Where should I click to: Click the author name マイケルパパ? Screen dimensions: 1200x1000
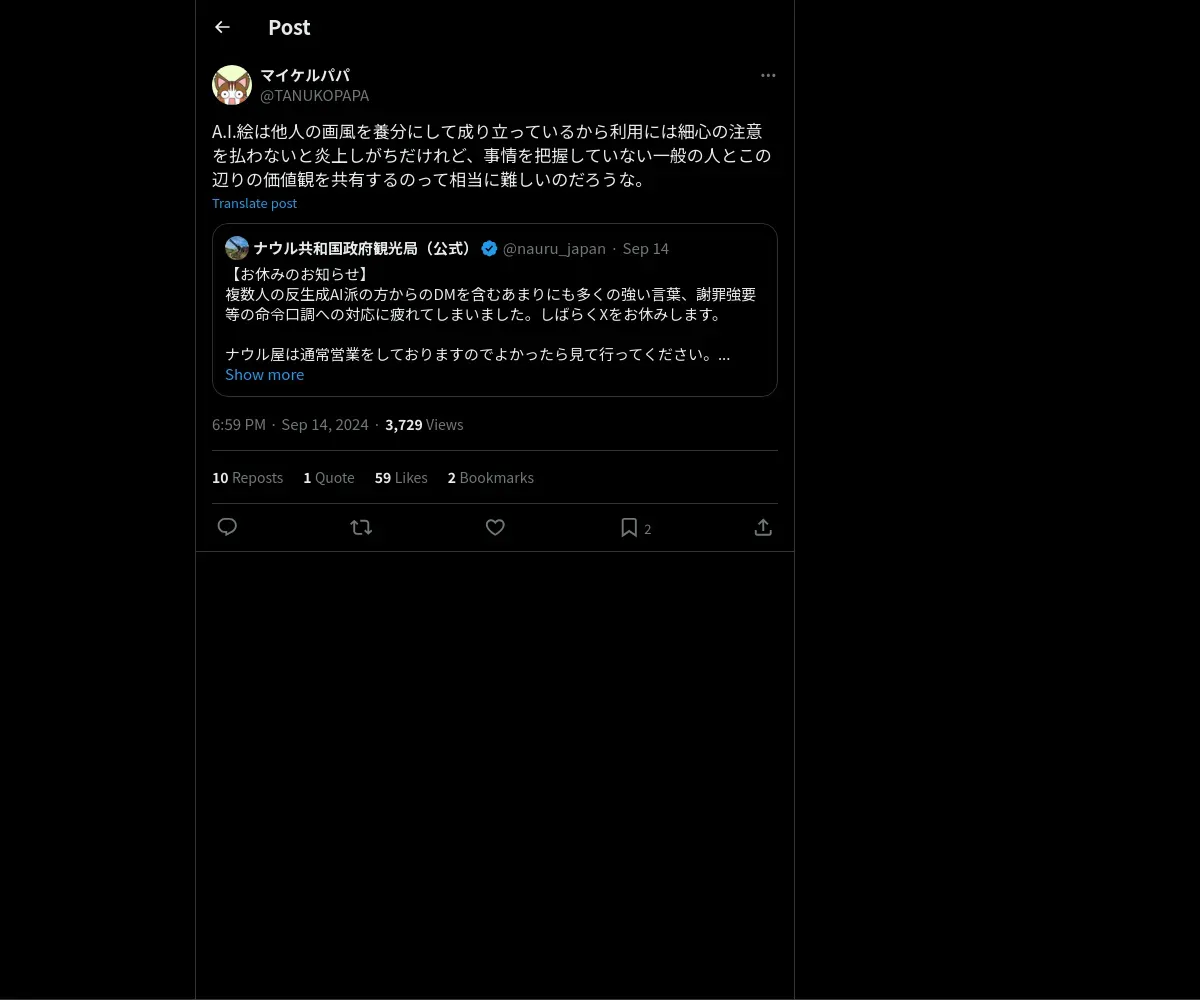coord(305,75)
